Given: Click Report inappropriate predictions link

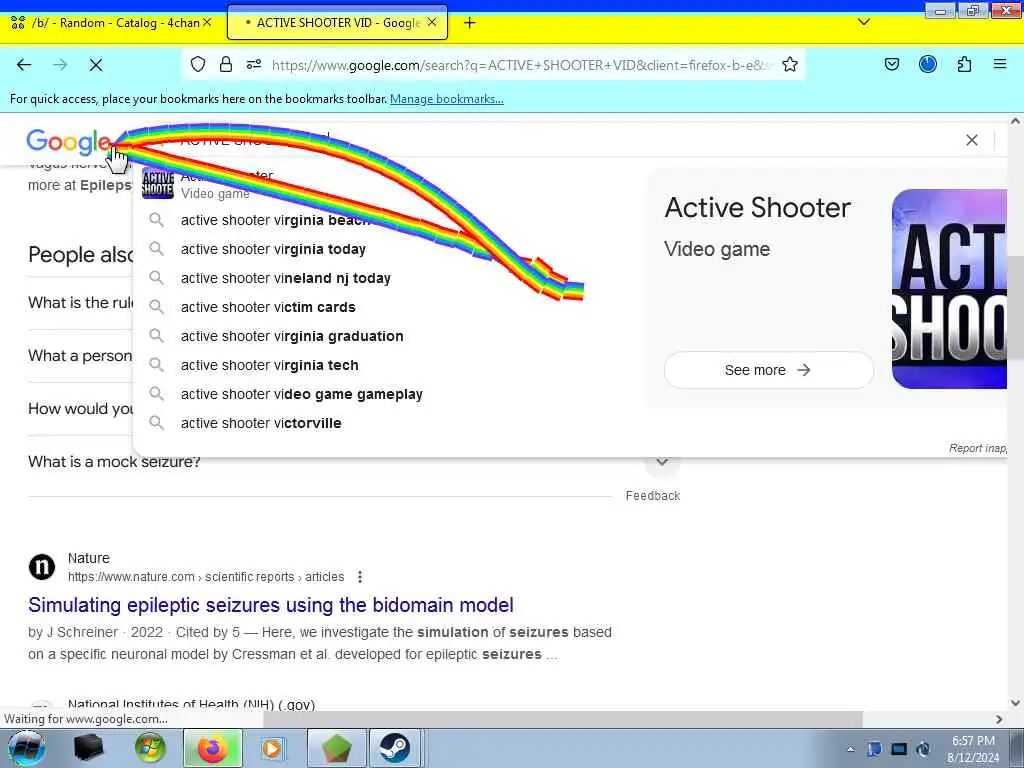Looking at the screenshot, I should tap(978, 448).
